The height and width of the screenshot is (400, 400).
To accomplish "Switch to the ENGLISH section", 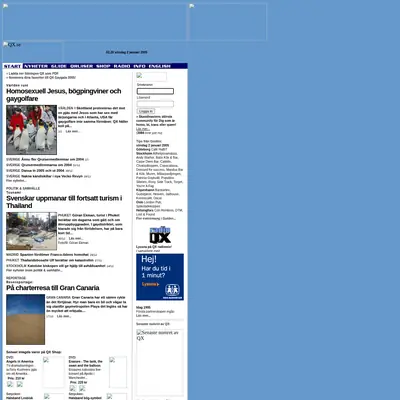I will point(160,66).
